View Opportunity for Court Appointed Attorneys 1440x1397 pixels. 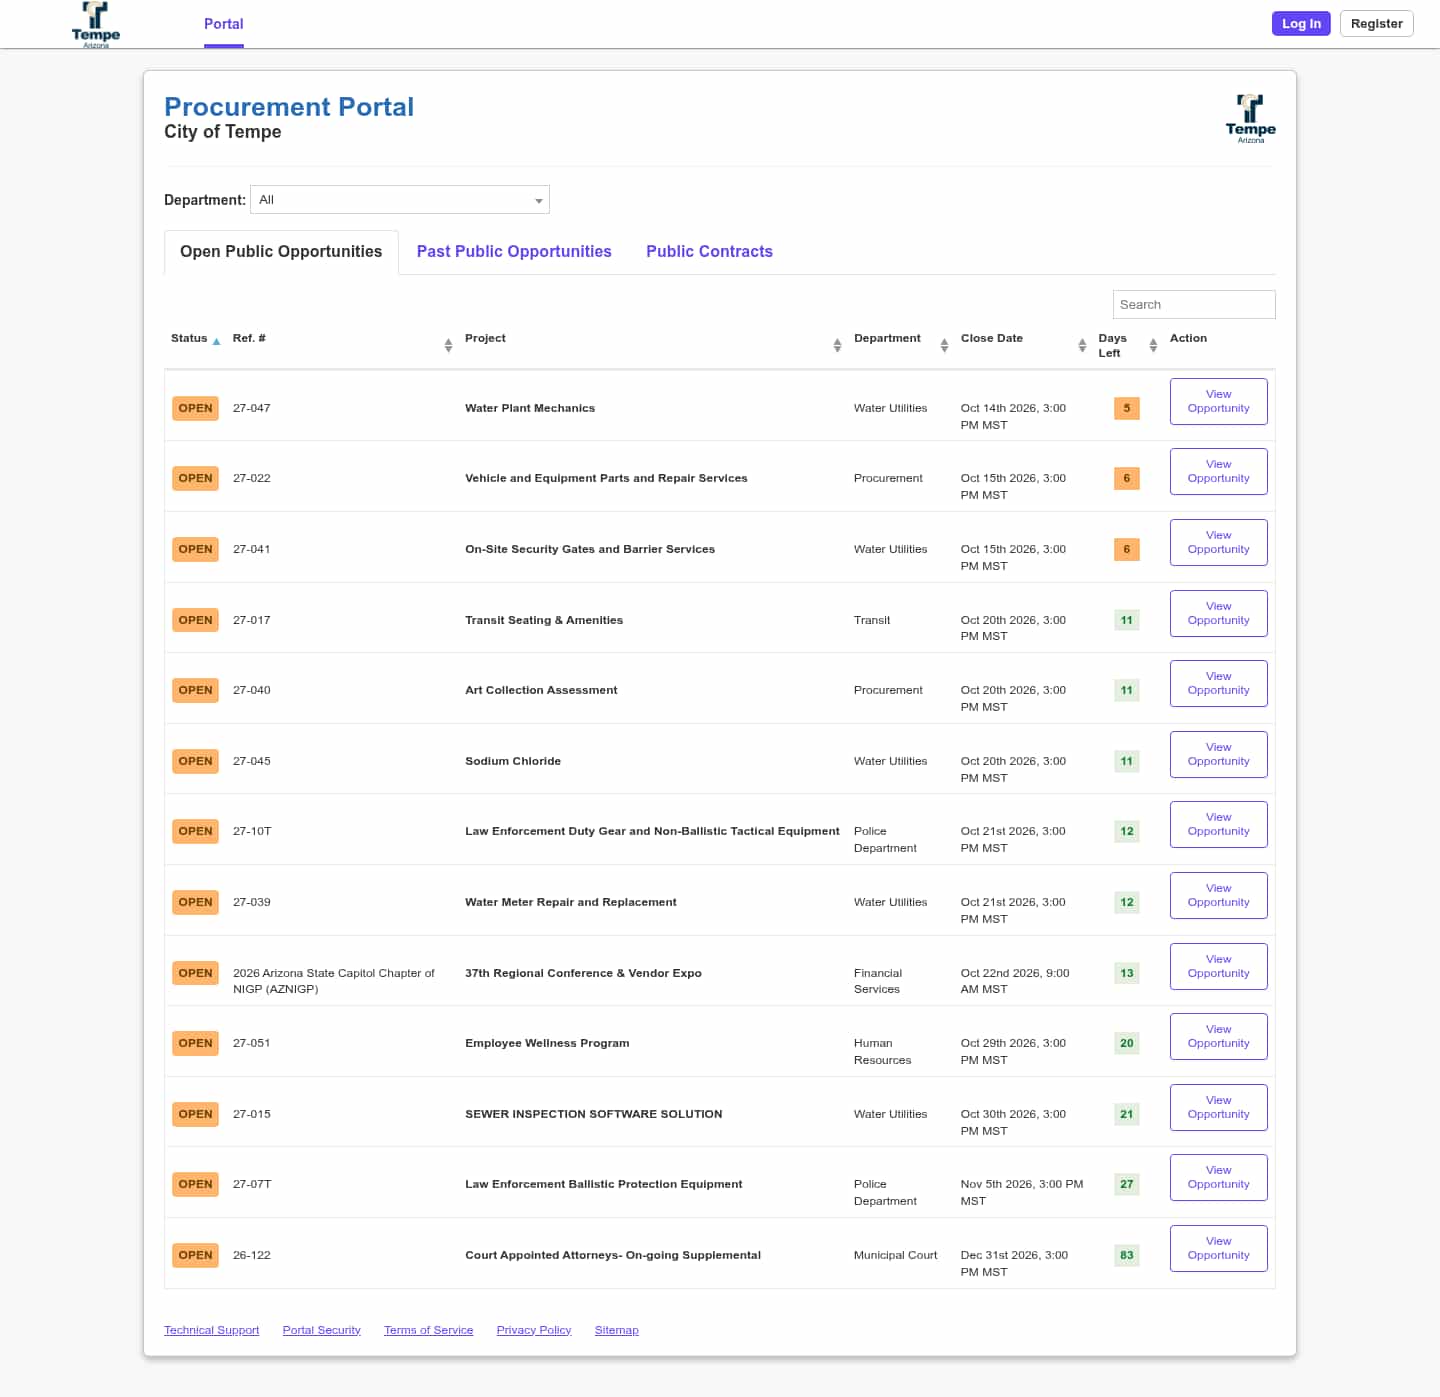pyautogui.click(x=1218, y=1248)
